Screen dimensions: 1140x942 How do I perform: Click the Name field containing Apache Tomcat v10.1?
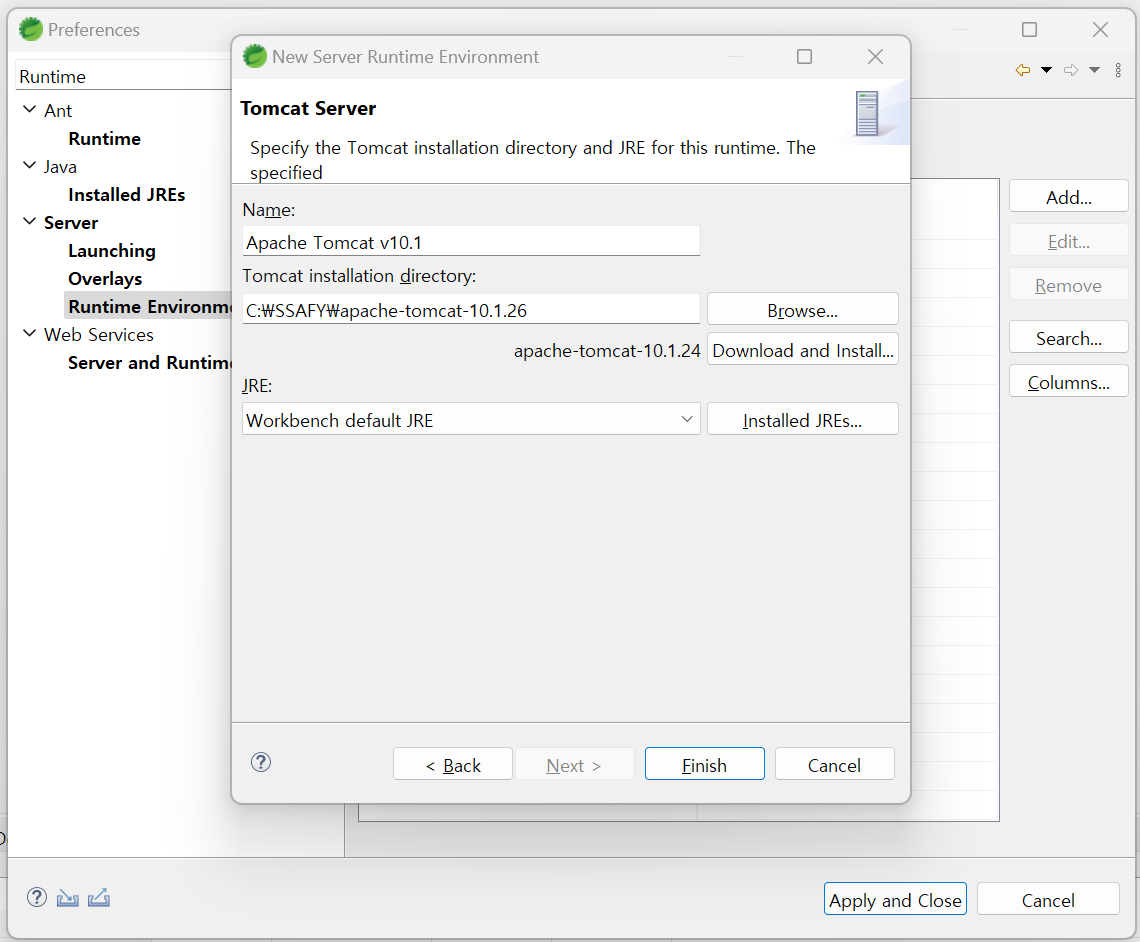coord(471,241)
